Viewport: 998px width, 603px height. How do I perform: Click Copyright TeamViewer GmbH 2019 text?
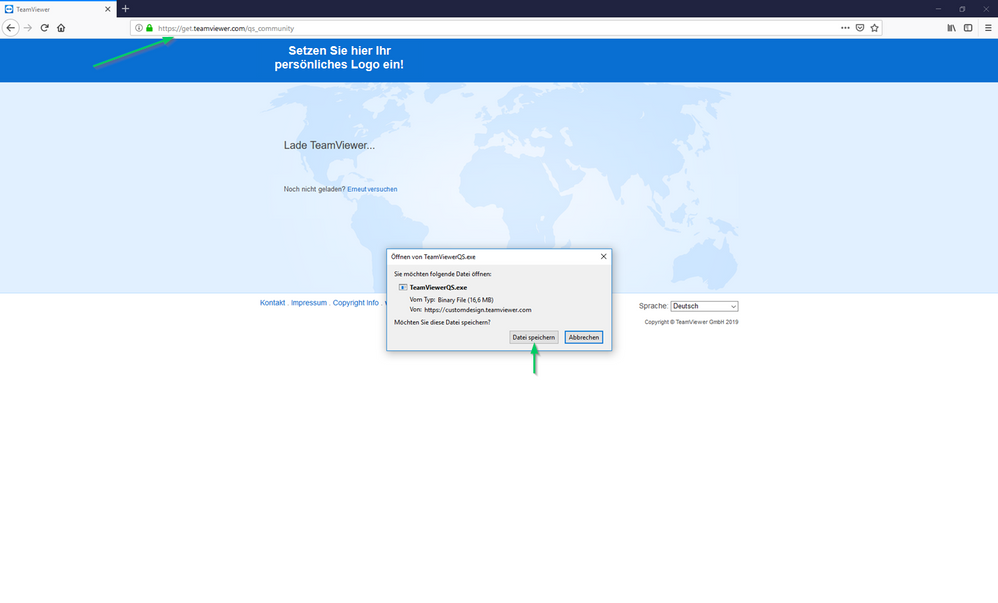pos(691,322)
